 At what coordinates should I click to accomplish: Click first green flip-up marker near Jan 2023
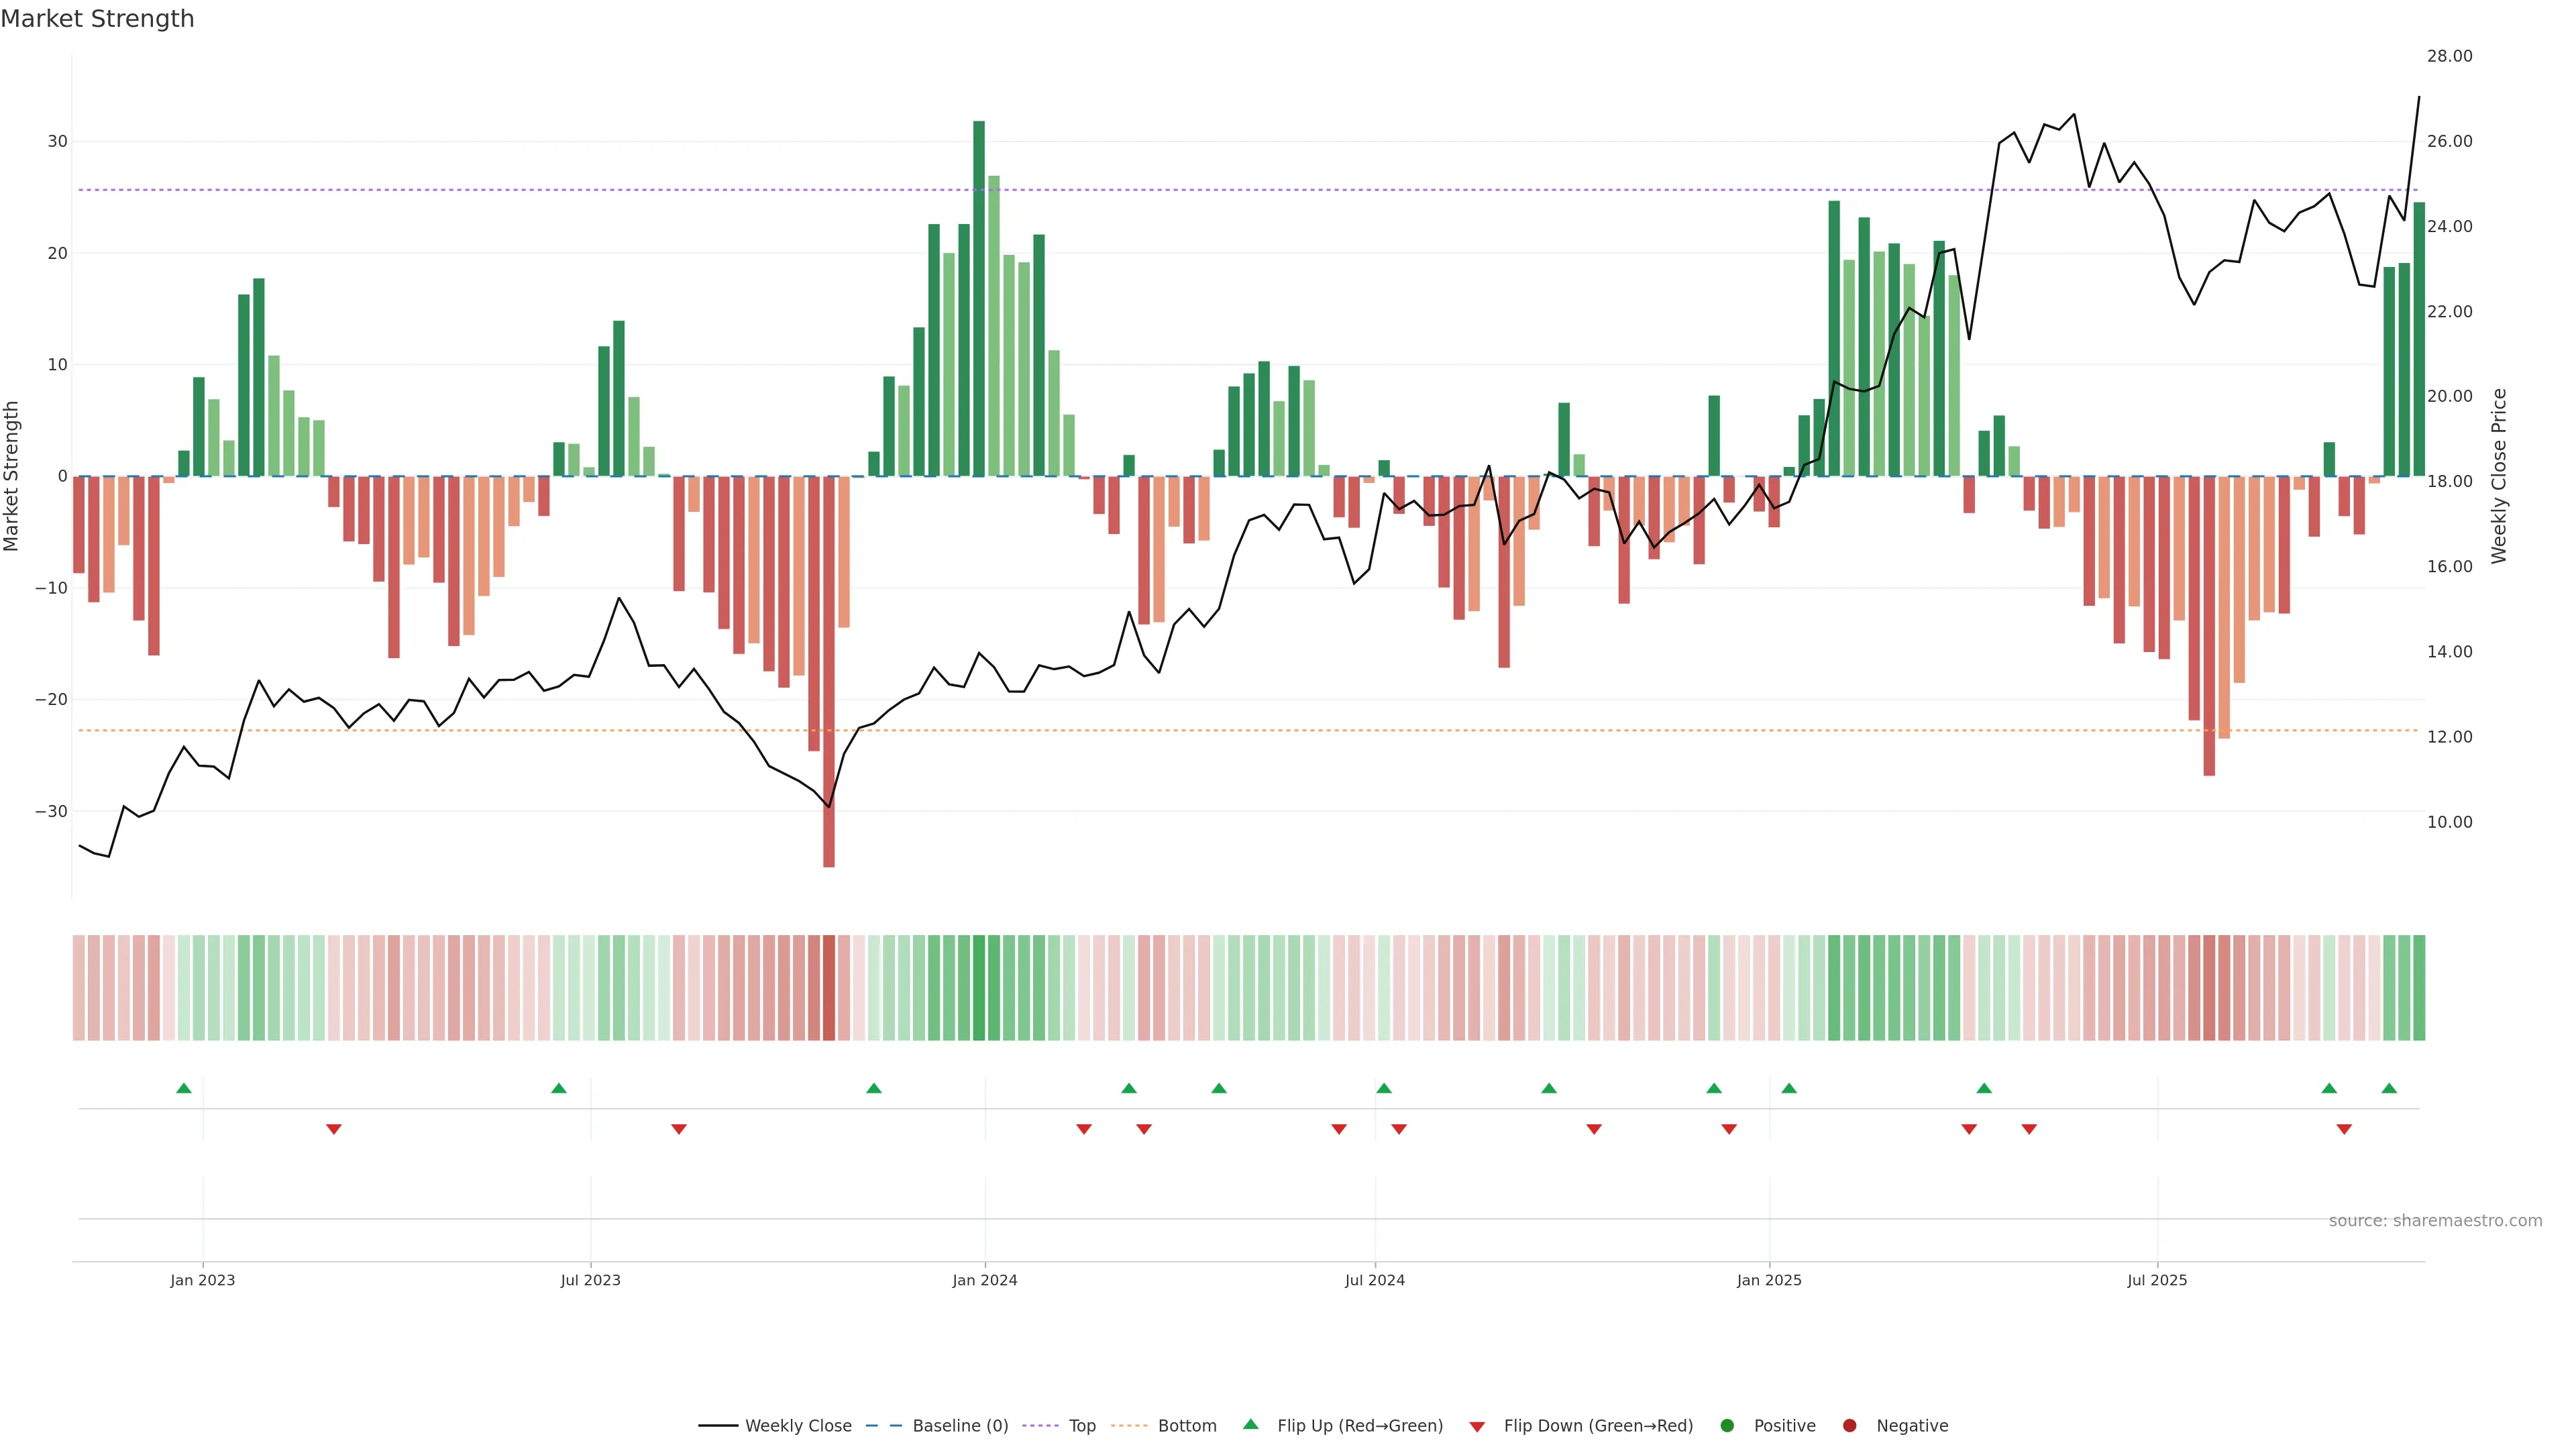(x=184, y=1088)
